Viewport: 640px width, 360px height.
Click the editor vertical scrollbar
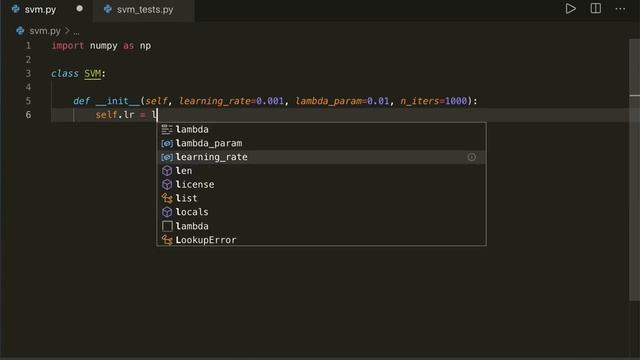[x=634, y=169]
